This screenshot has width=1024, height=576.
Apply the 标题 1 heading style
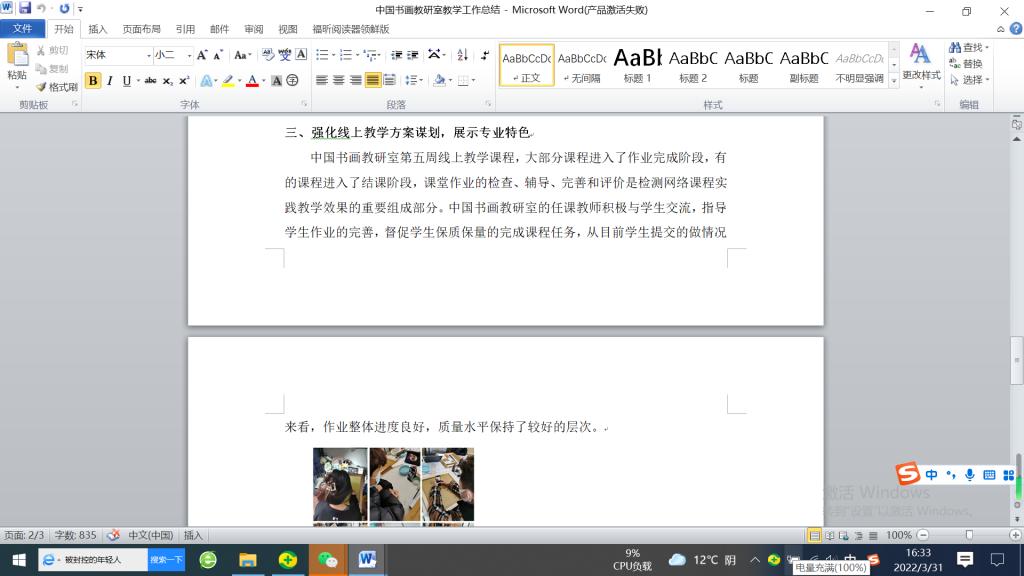(637, 65)
